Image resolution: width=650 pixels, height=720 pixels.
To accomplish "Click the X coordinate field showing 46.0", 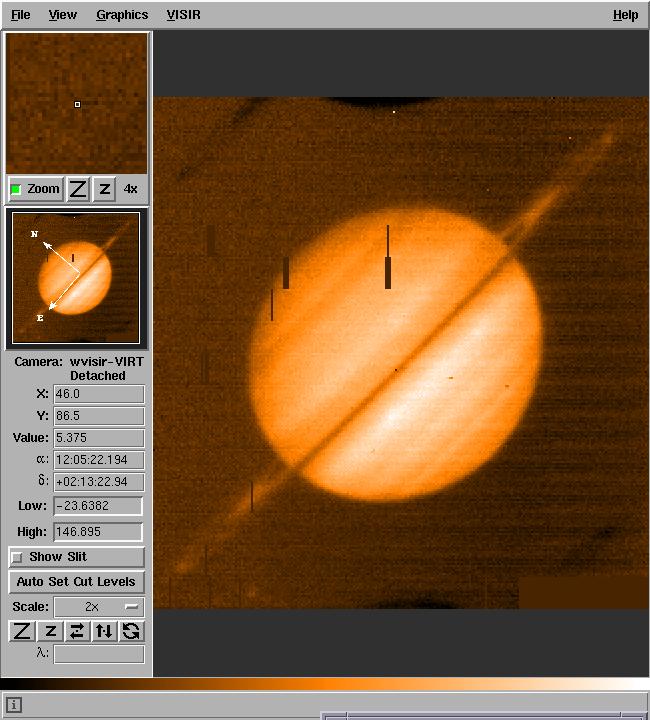I will coord(99,394).
